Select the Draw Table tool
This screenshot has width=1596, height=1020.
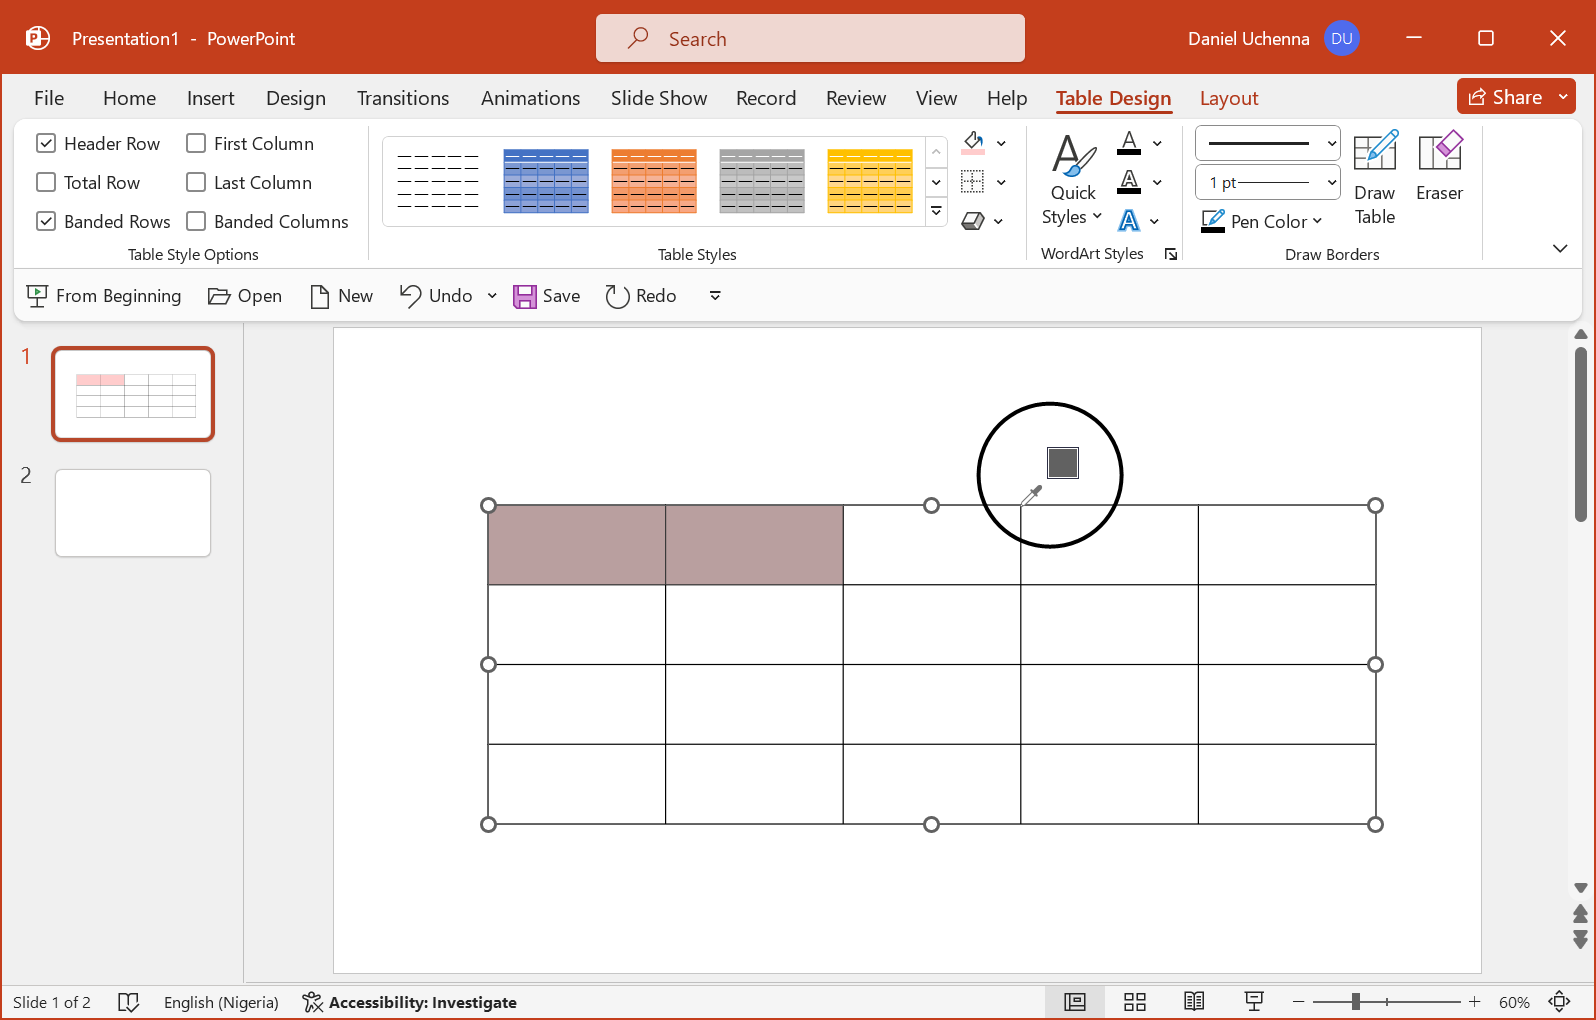click(1374, 179)
